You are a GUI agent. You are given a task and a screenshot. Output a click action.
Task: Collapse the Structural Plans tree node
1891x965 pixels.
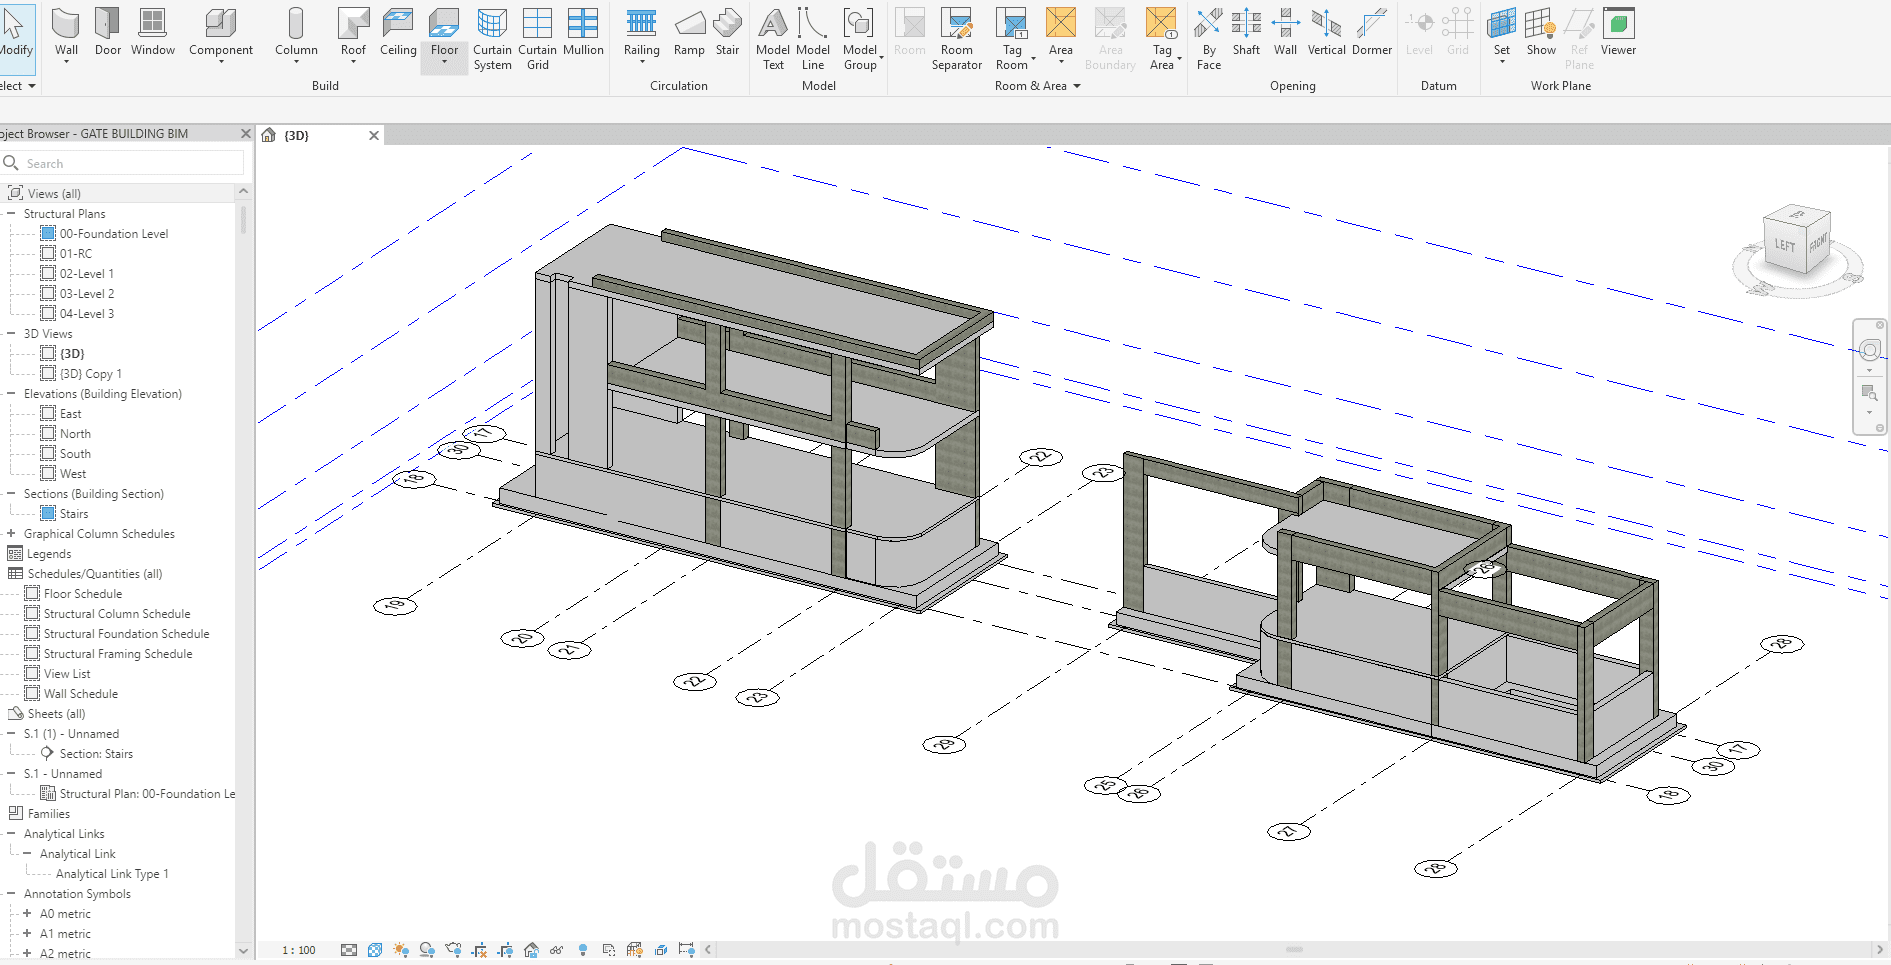11,214
